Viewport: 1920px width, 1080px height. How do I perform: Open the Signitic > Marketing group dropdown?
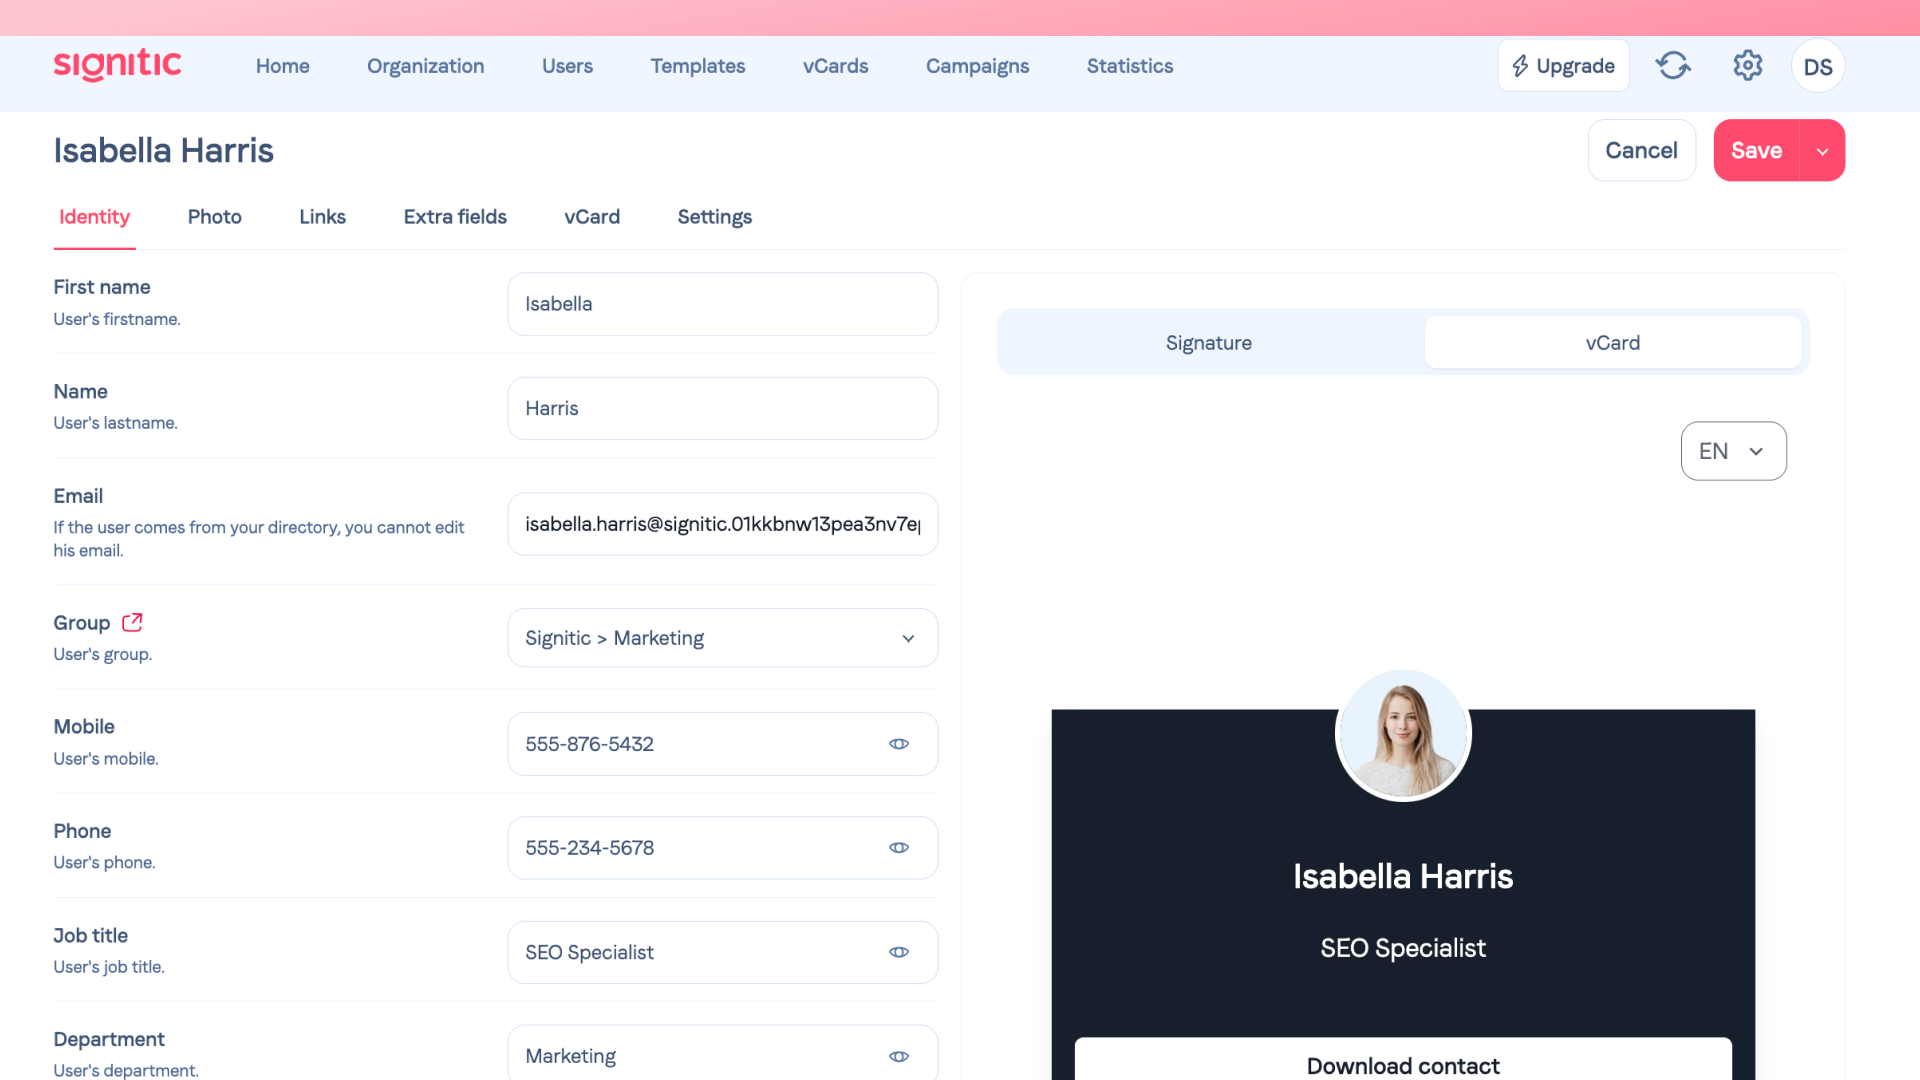click(x=722, y=638)
